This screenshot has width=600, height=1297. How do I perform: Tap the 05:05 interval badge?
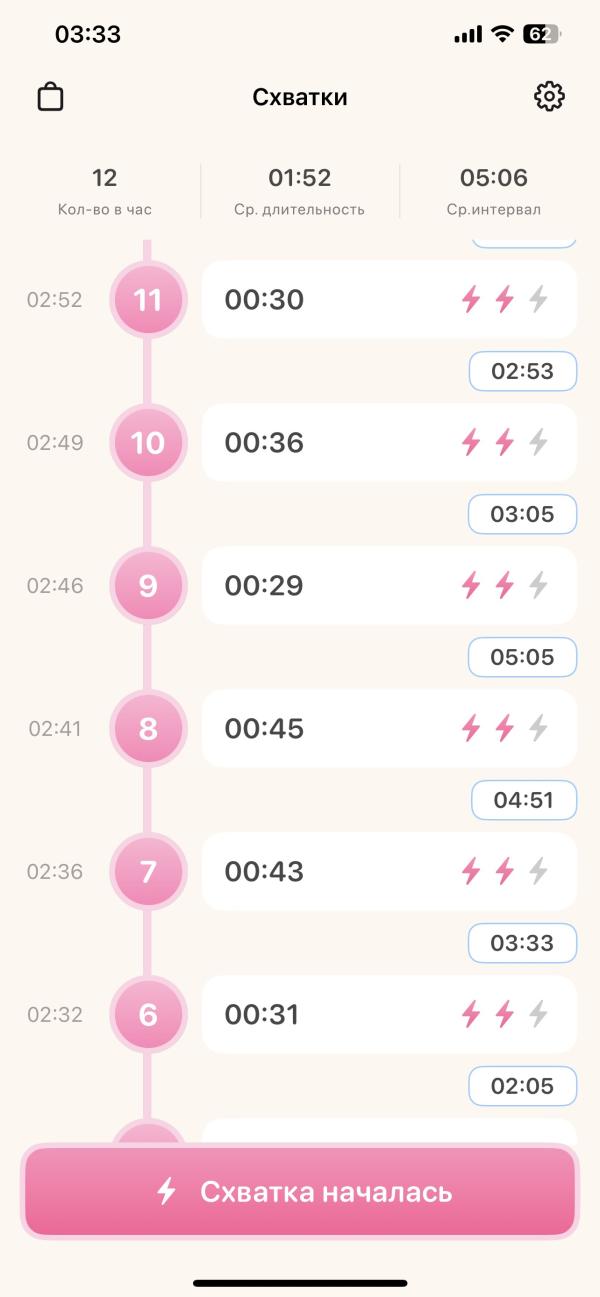pyautogui.click(x=523, y=657)
